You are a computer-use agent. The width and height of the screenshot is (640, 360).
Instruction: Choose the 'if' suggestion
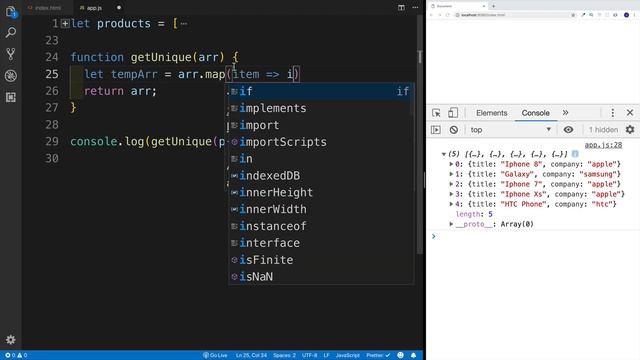321,91
